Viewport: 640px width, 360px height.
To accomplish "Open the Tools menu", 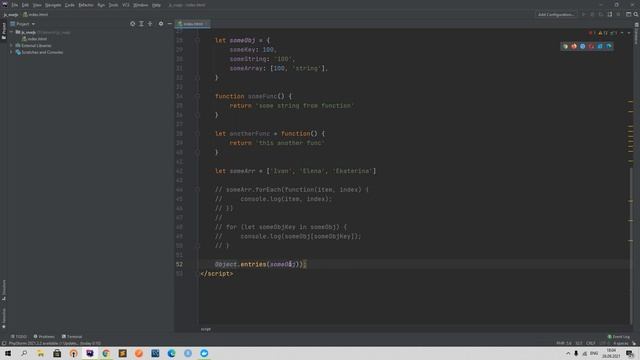I will coord(113,5).
